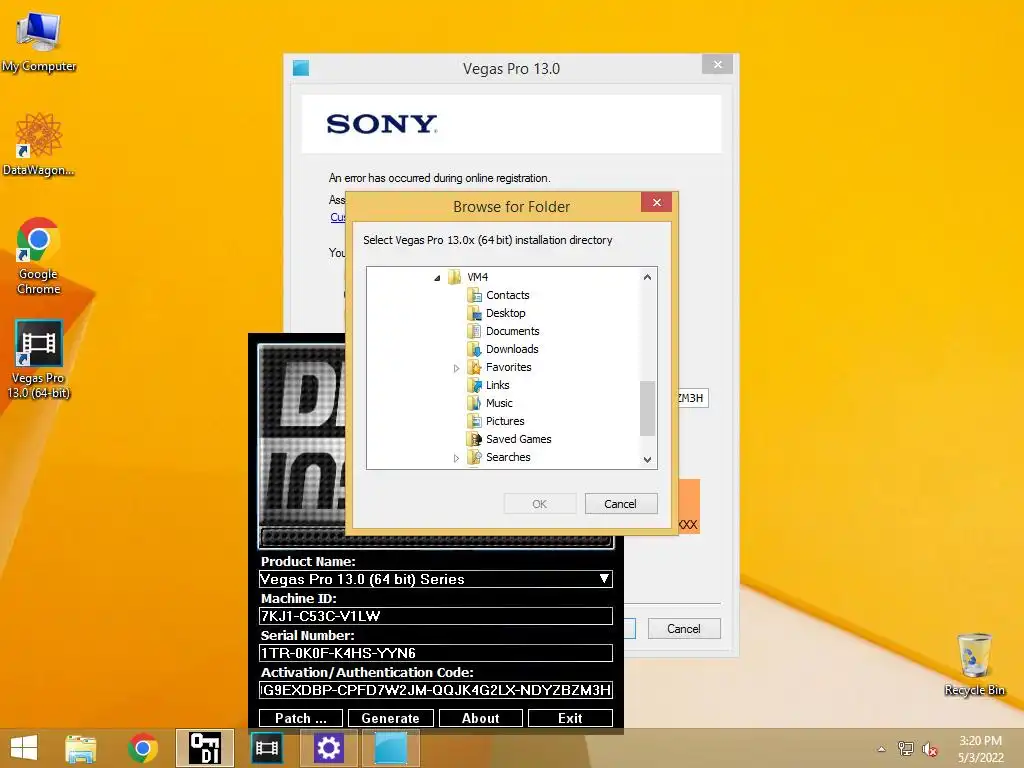Image resolution: width=1024 pixels, height=768 pixels.
Task: Switch to the blue installer taskbar icon
Action: point(391,748)
